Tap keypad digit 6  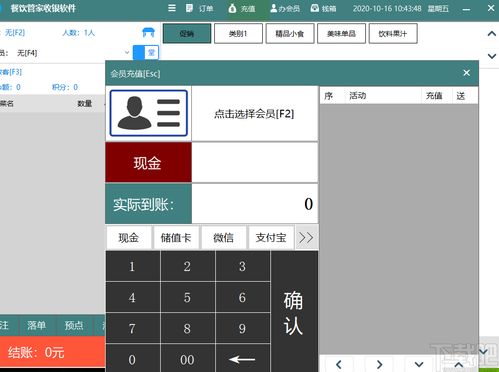[243, 297]
